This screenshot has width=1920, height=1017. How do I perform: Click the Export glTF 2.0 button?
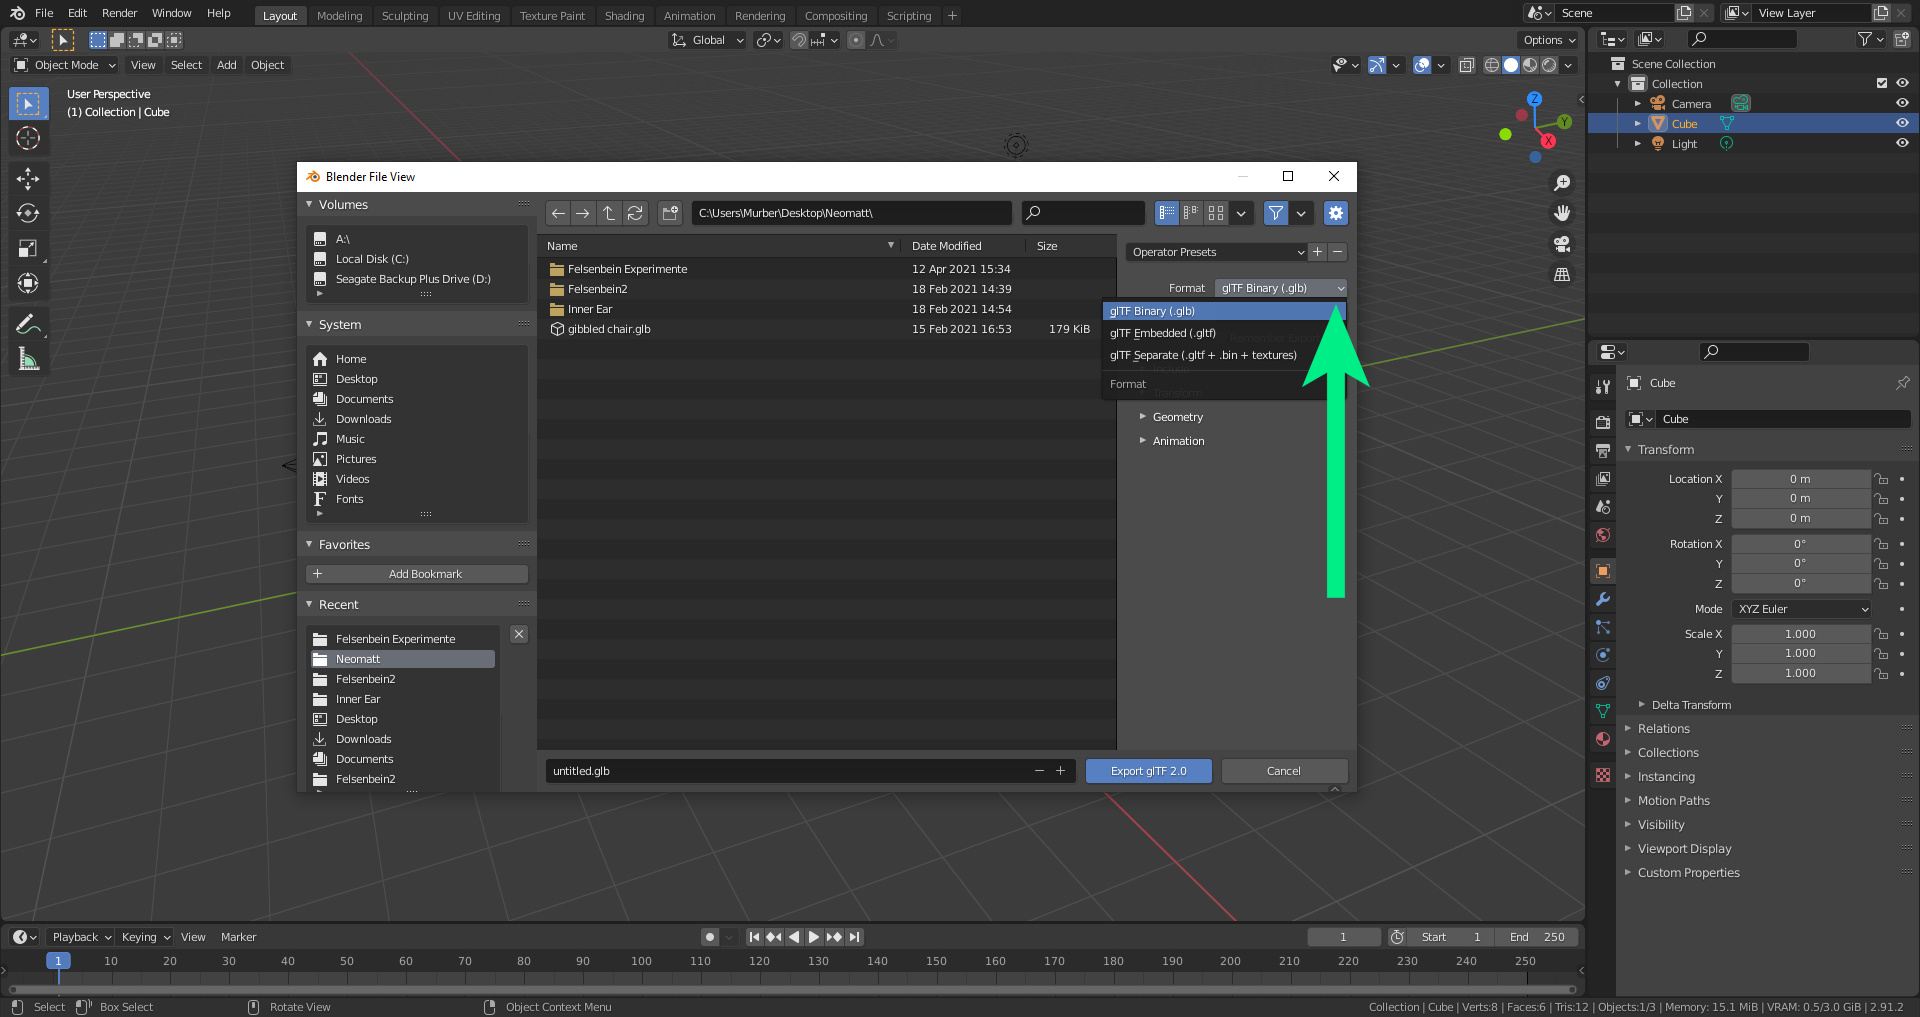pyautogui.click(x=1148, y=771)
